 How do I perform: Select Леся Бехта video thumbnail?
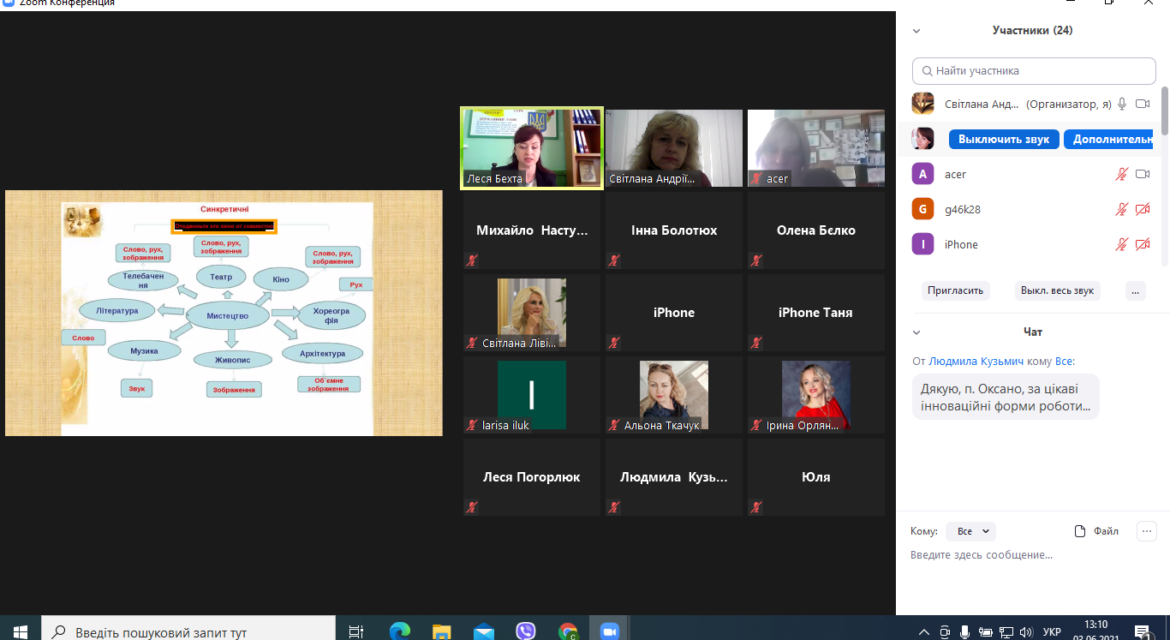[531, 148]
